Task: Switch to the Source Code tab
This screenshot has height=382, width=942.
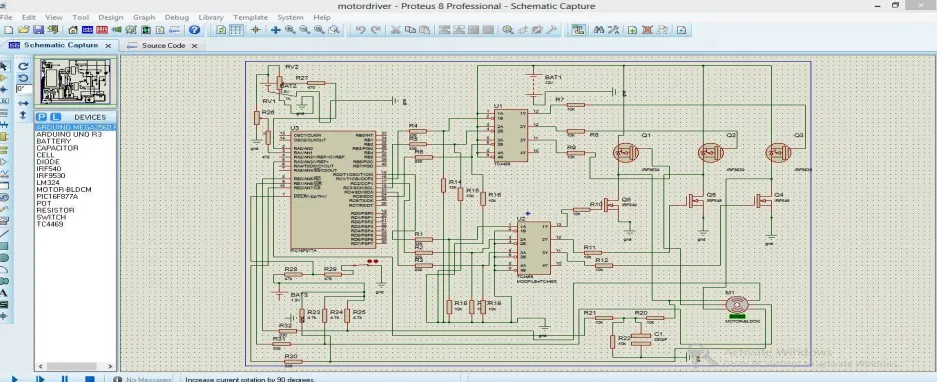Action: tap(163, 46)
